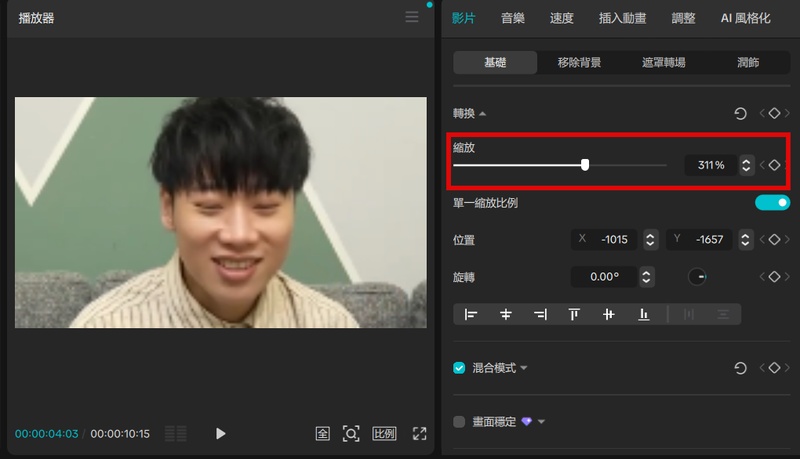
Task: Reset the 轉換 transform settings
Action: [x=740, y=113]
